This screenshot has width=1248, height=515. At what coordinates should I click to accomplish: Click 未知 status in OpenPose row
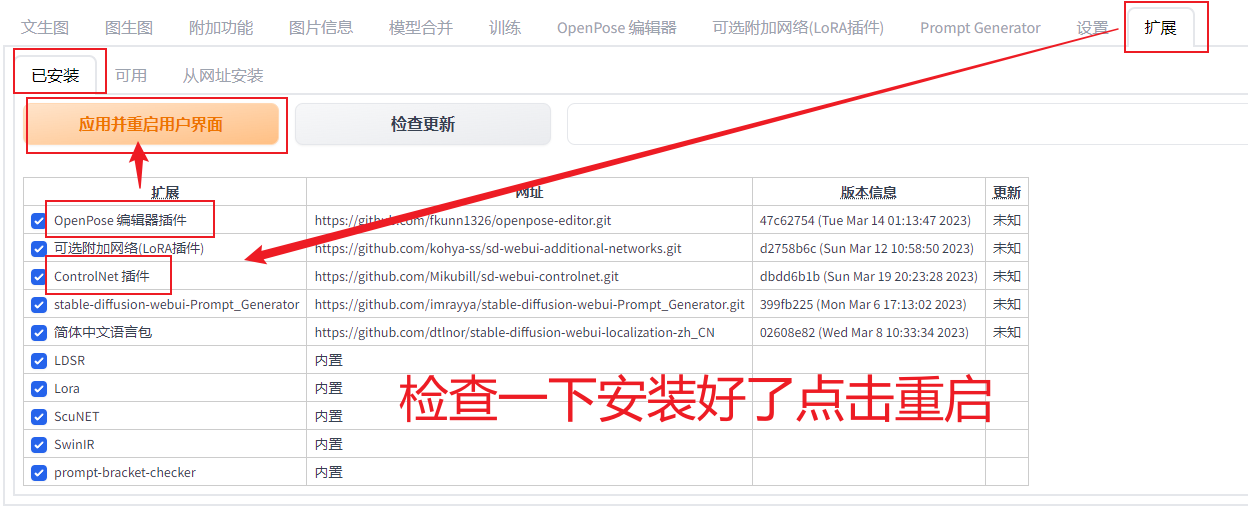1007,220
